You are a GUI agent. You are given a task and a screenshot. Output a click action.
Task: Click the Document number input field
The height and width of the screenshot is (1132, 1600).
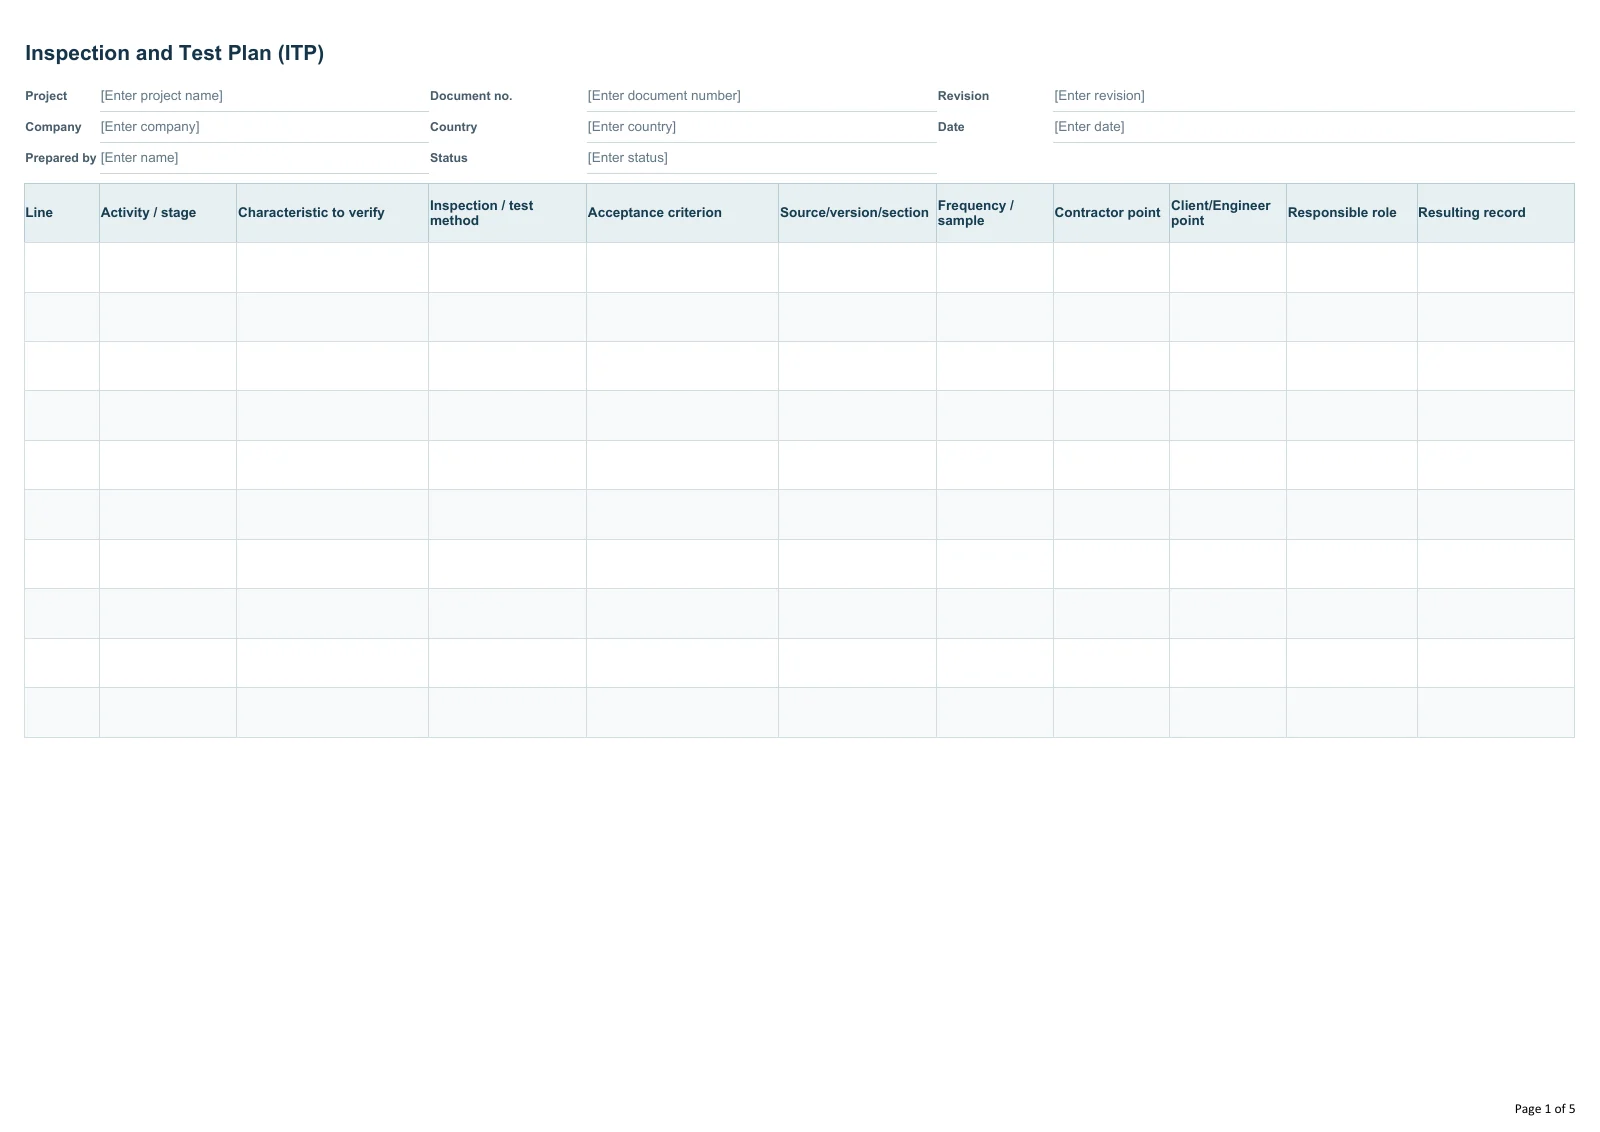point(761,96)
